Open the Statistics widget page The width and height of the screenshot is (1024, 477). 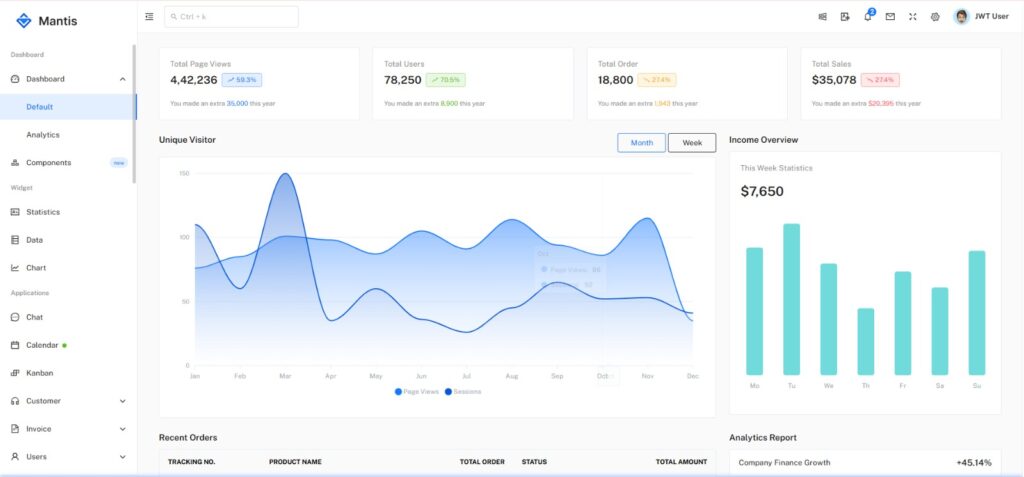(43, 212)
